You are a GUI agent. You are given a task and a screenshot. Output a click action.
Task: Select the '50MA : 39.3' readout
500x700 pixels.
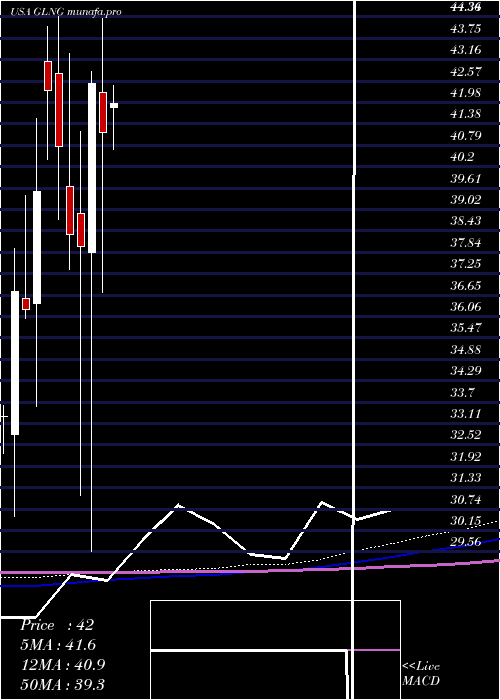click(63, 684)
